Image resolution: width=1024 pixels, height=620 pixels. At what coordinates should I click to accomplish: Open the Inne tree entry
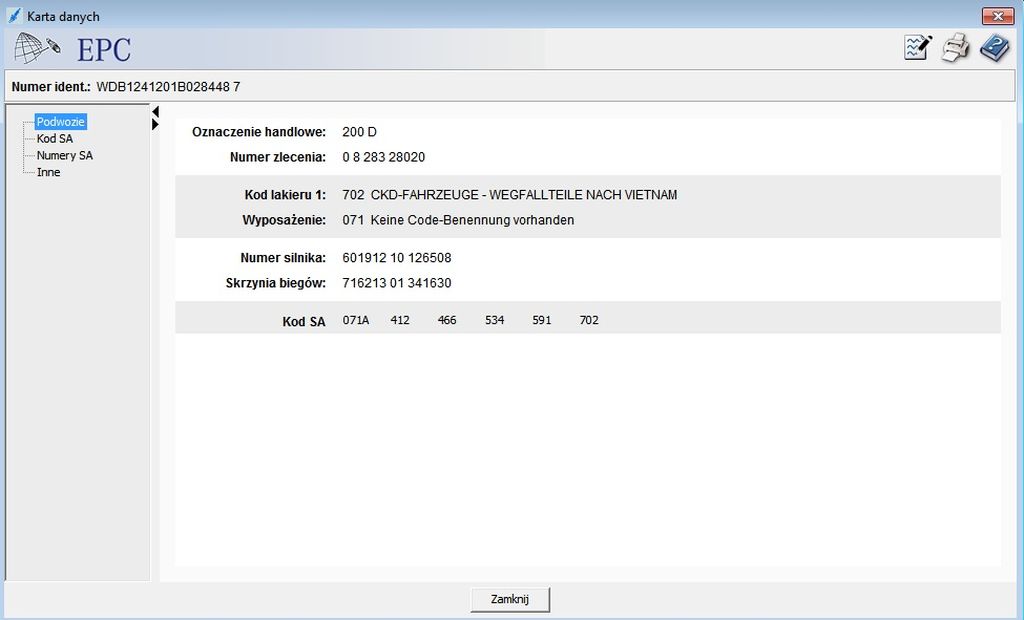(x=48, y=173)
